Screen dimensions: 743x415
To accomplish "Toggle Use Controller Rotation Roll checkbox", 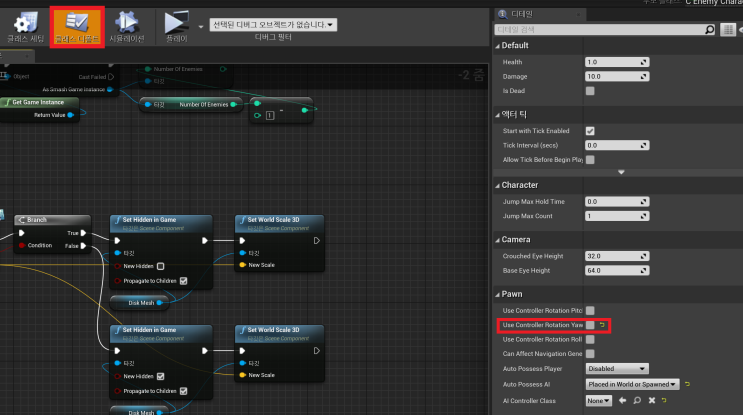I will pyautogui.click(x=590, y=339).
